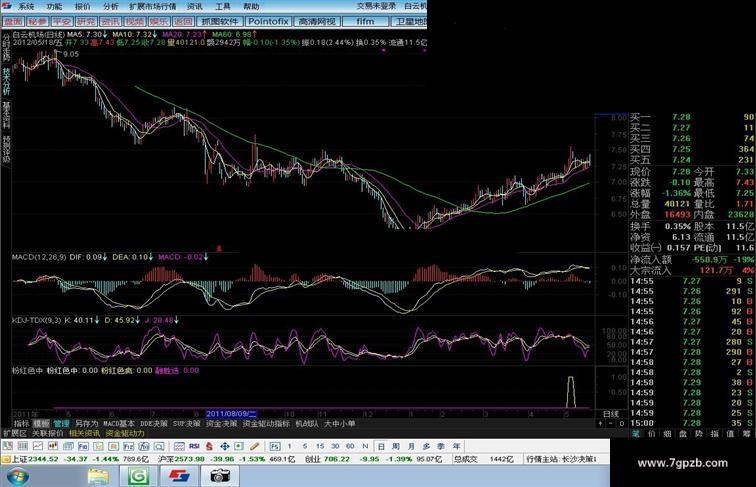Select the 15 minute period
Image resolution: width=756 pixels, height=487 pixels.
(x=320, y=446)
